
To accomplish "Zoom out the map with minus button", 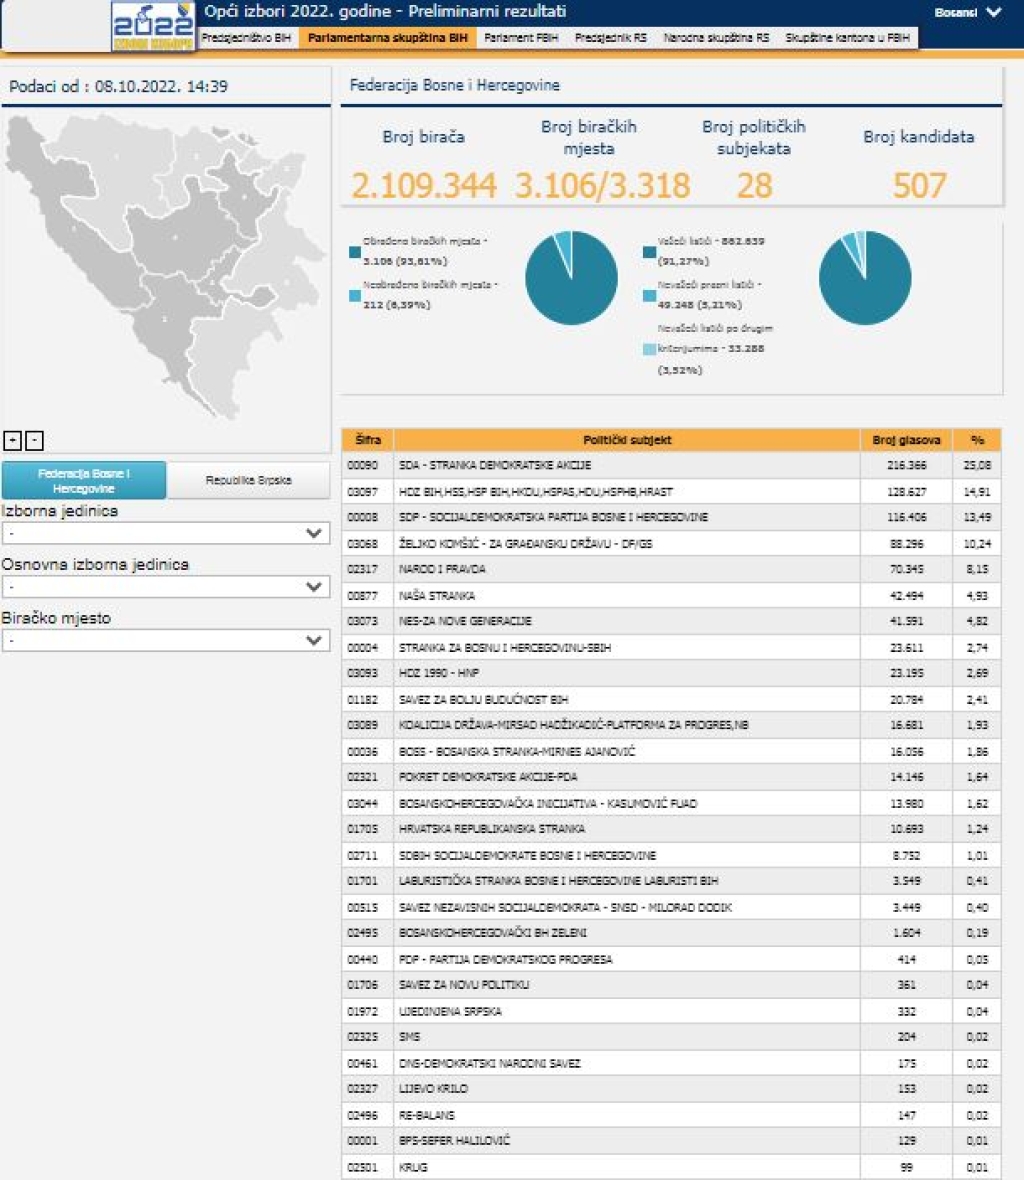I will point(34,440).
